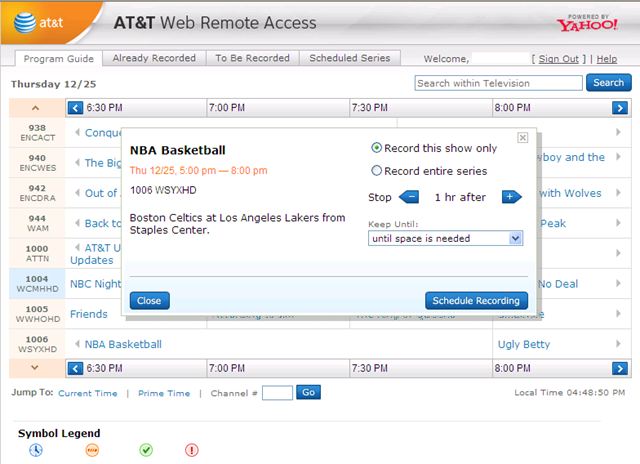
Task: Go to later times using top right arrow
Action: coord(620,108)
